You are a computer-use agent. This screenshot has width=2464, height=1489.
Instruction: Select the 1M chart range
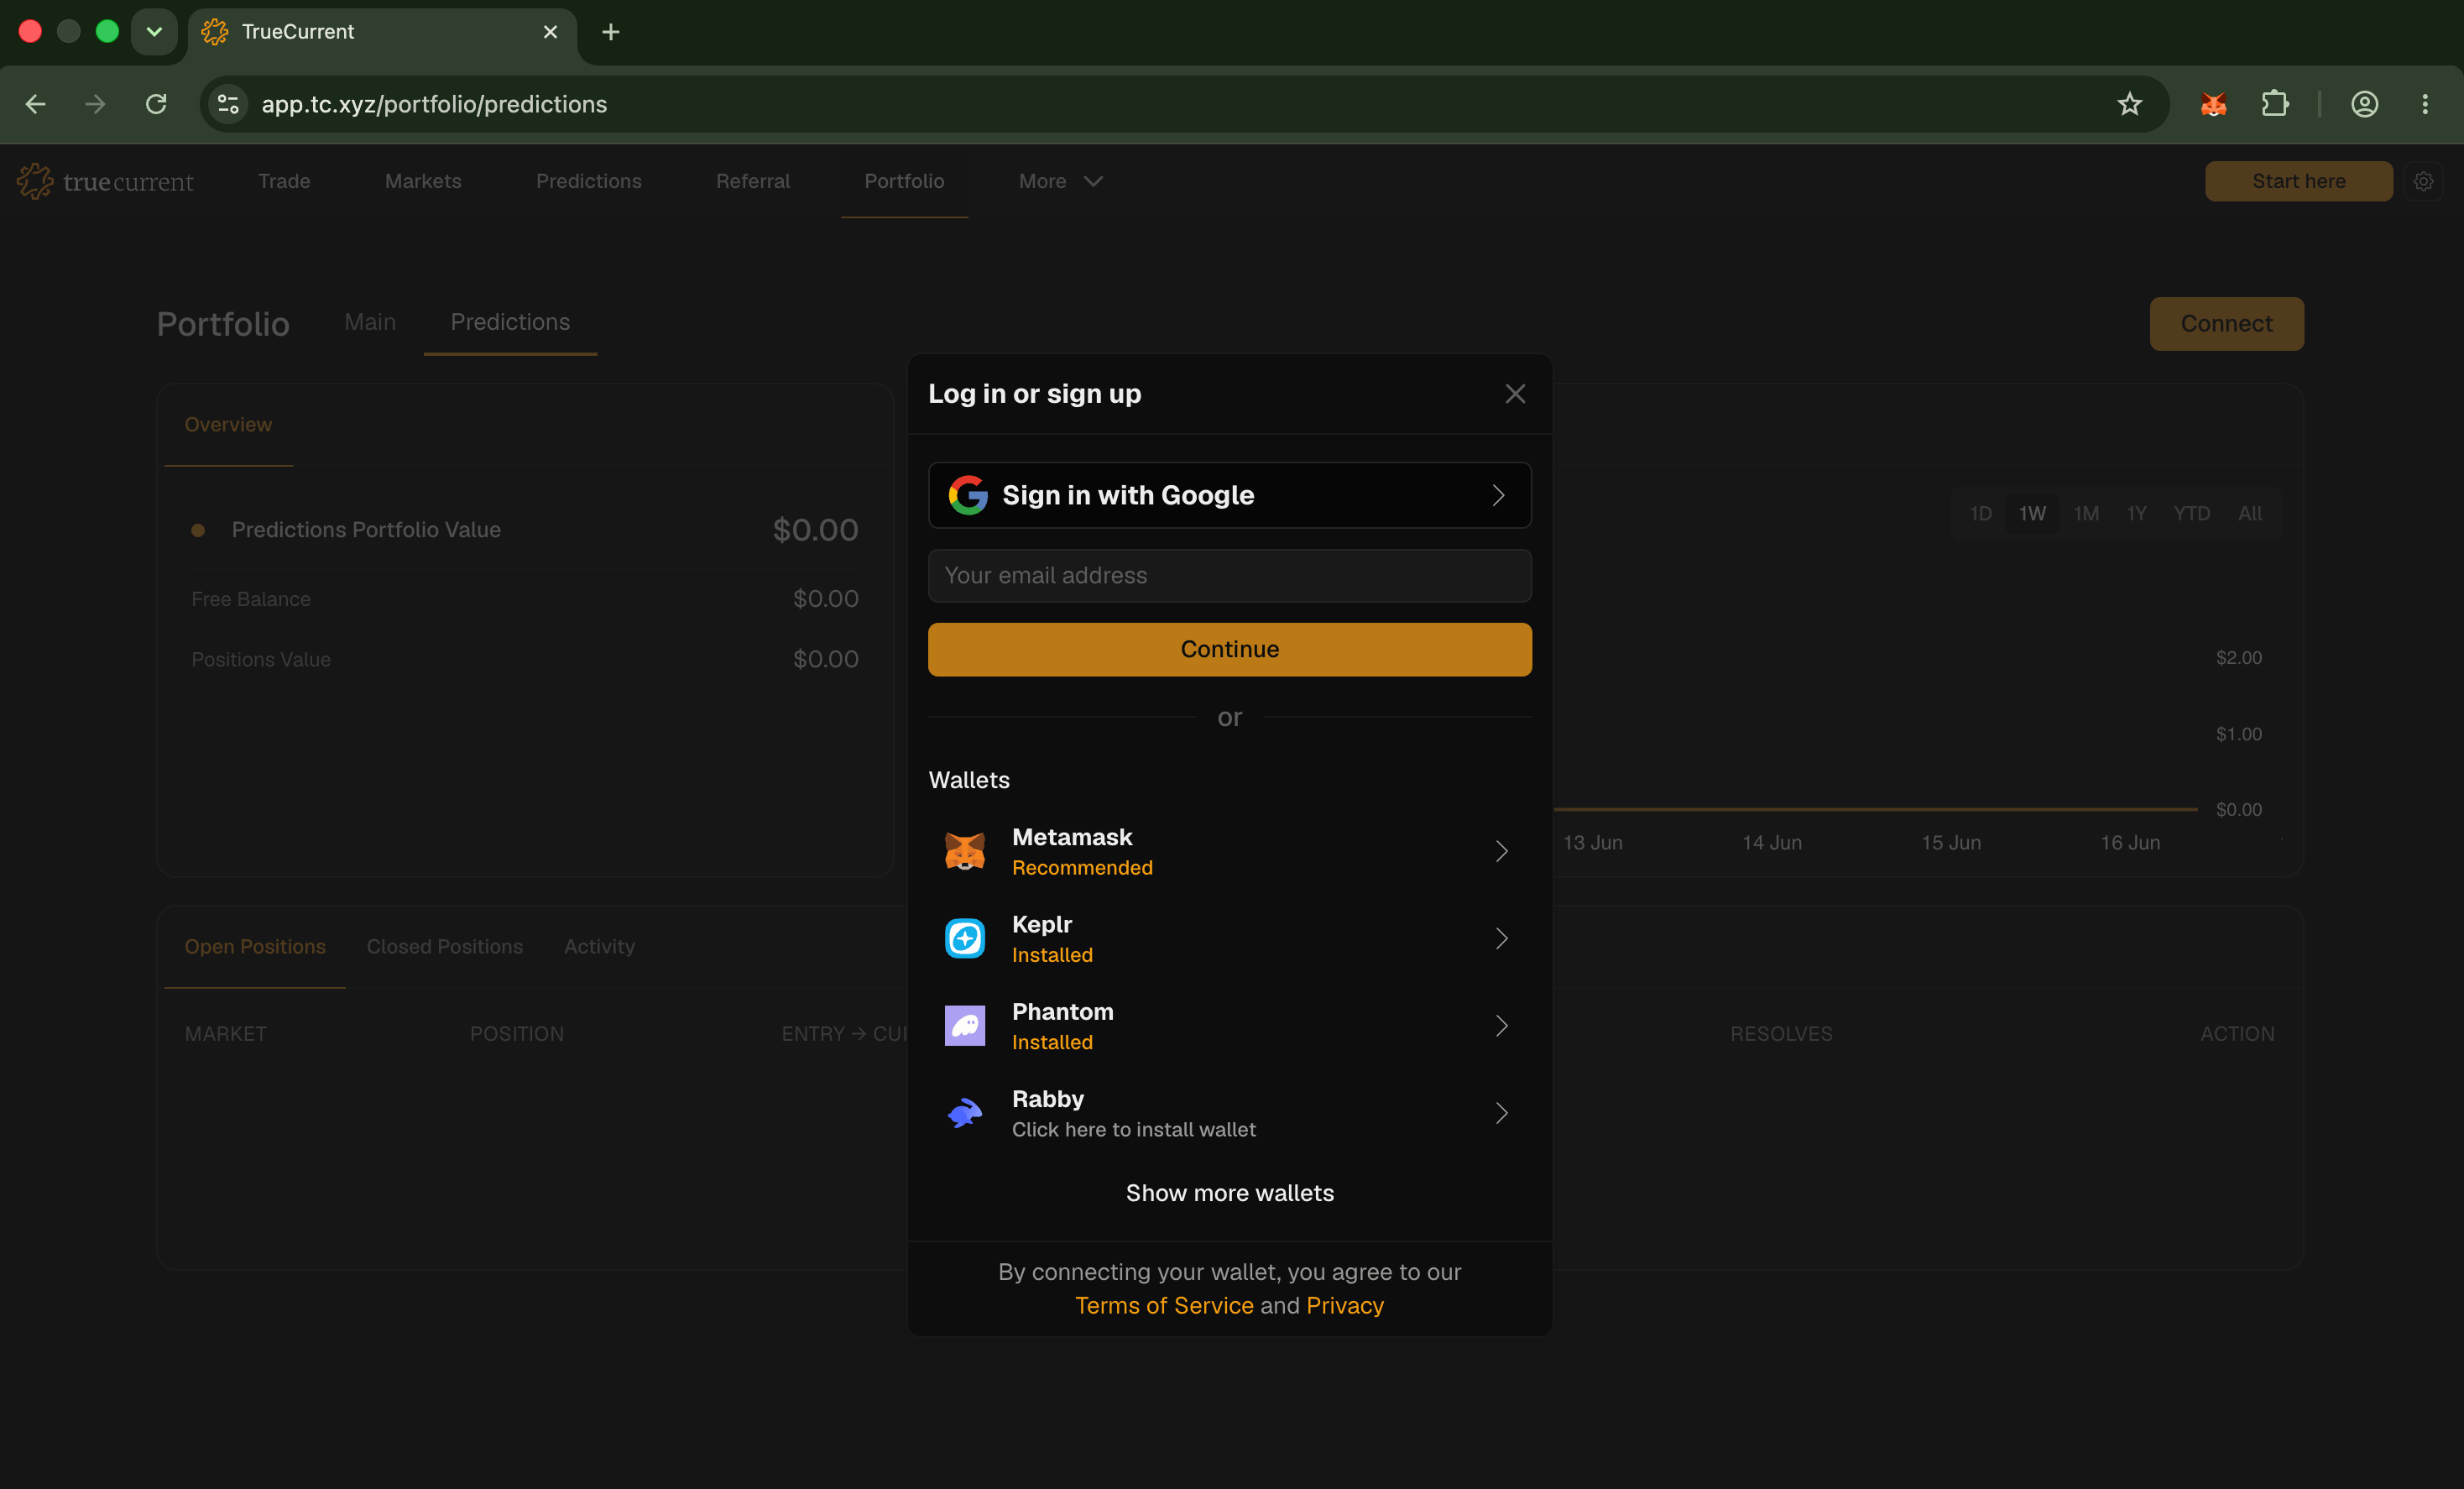click(x=2086, y=513)
